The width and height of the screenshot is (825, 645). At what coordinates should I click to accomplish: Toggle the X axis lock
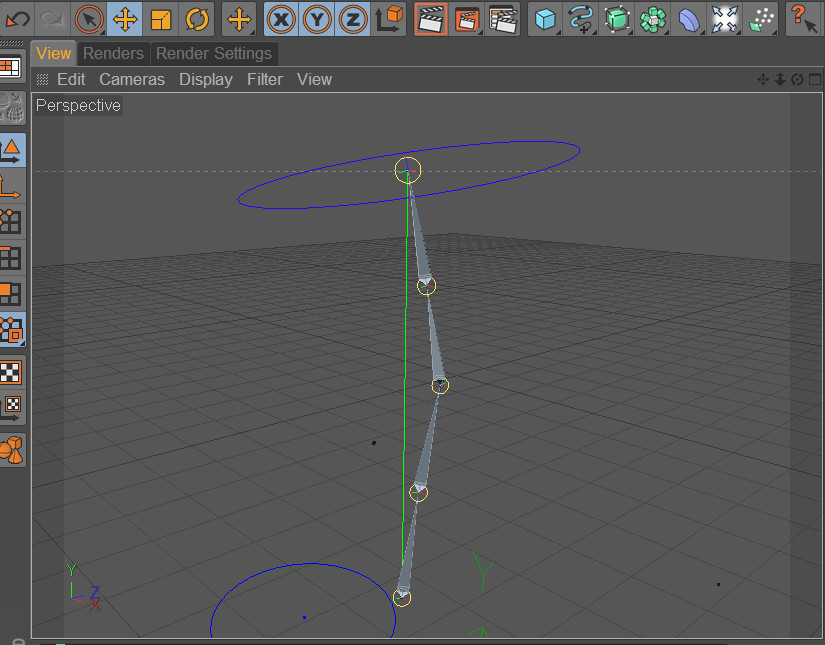pyautogui.click(x=281, y=19)
